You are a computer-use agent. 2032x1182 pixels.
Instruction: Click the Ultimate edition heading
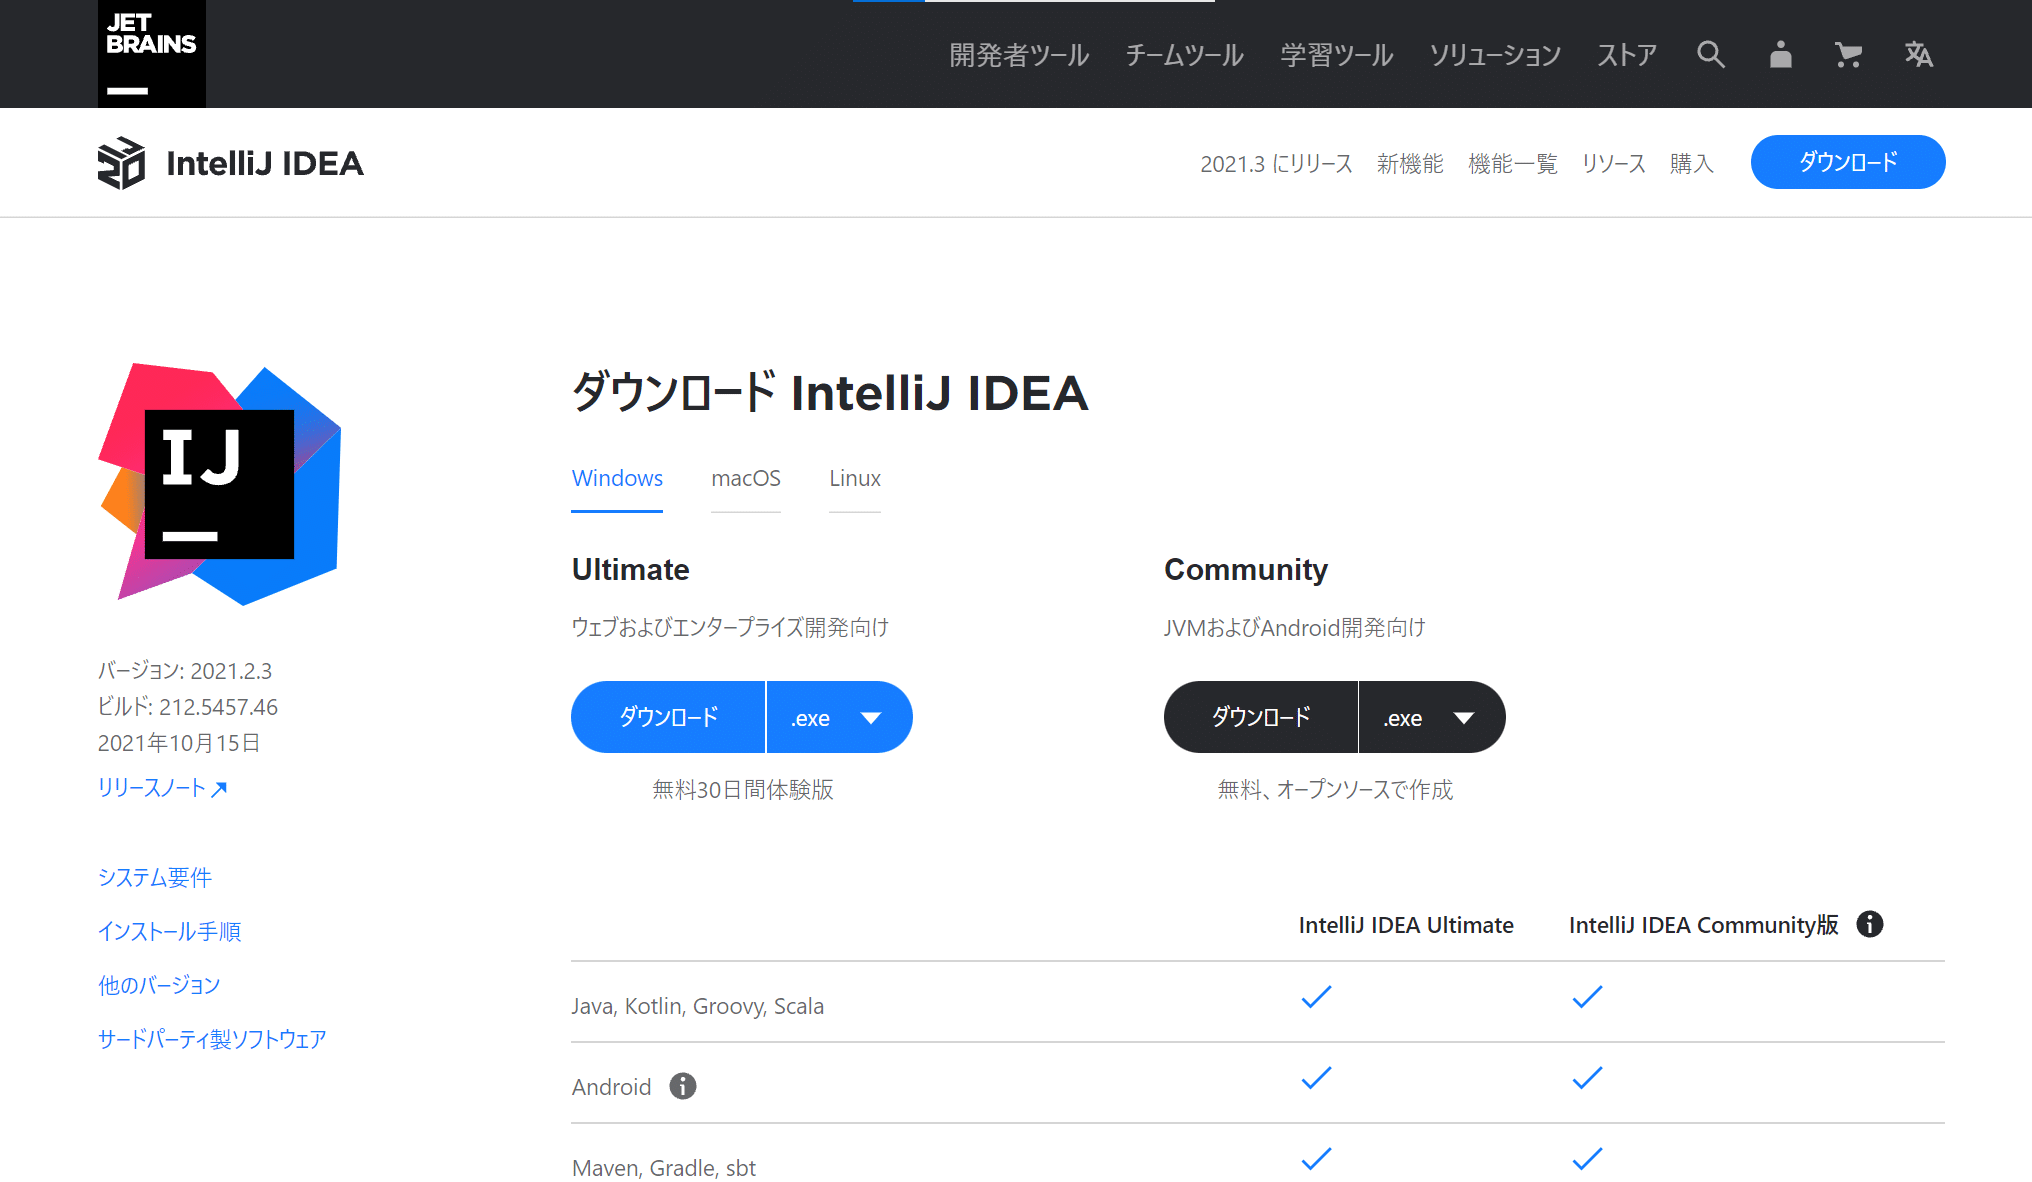631,570
